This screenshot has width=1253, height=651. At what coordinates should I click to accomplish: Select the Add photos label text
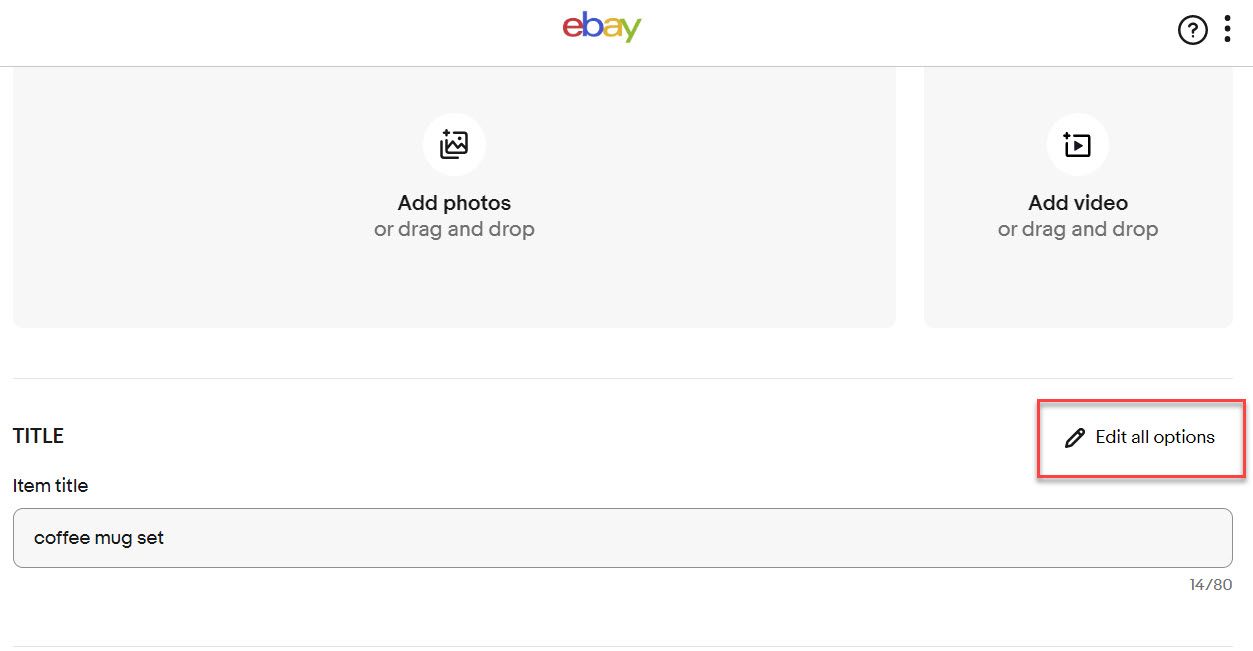tap(454, 203)
